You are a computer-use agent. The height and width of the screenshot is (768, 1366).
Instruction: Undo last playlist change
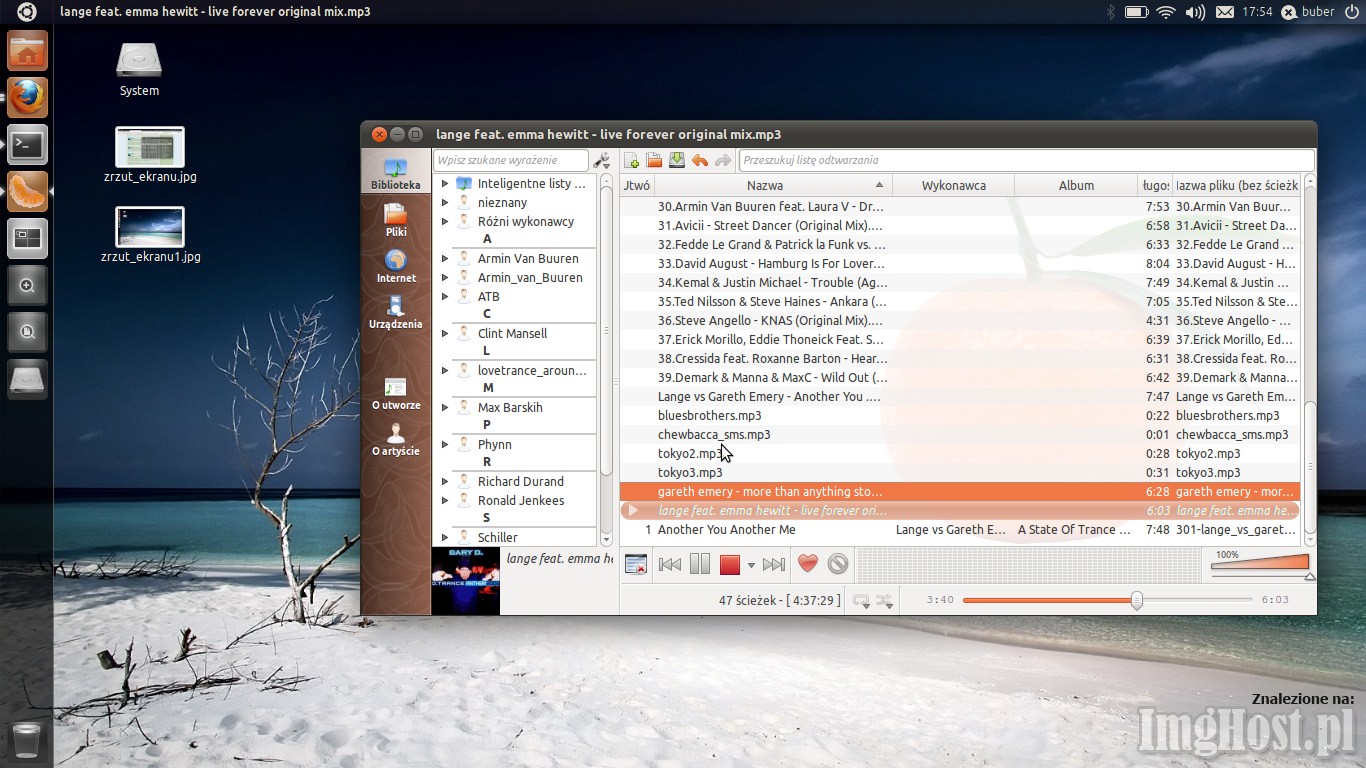[x=700, y=160]
